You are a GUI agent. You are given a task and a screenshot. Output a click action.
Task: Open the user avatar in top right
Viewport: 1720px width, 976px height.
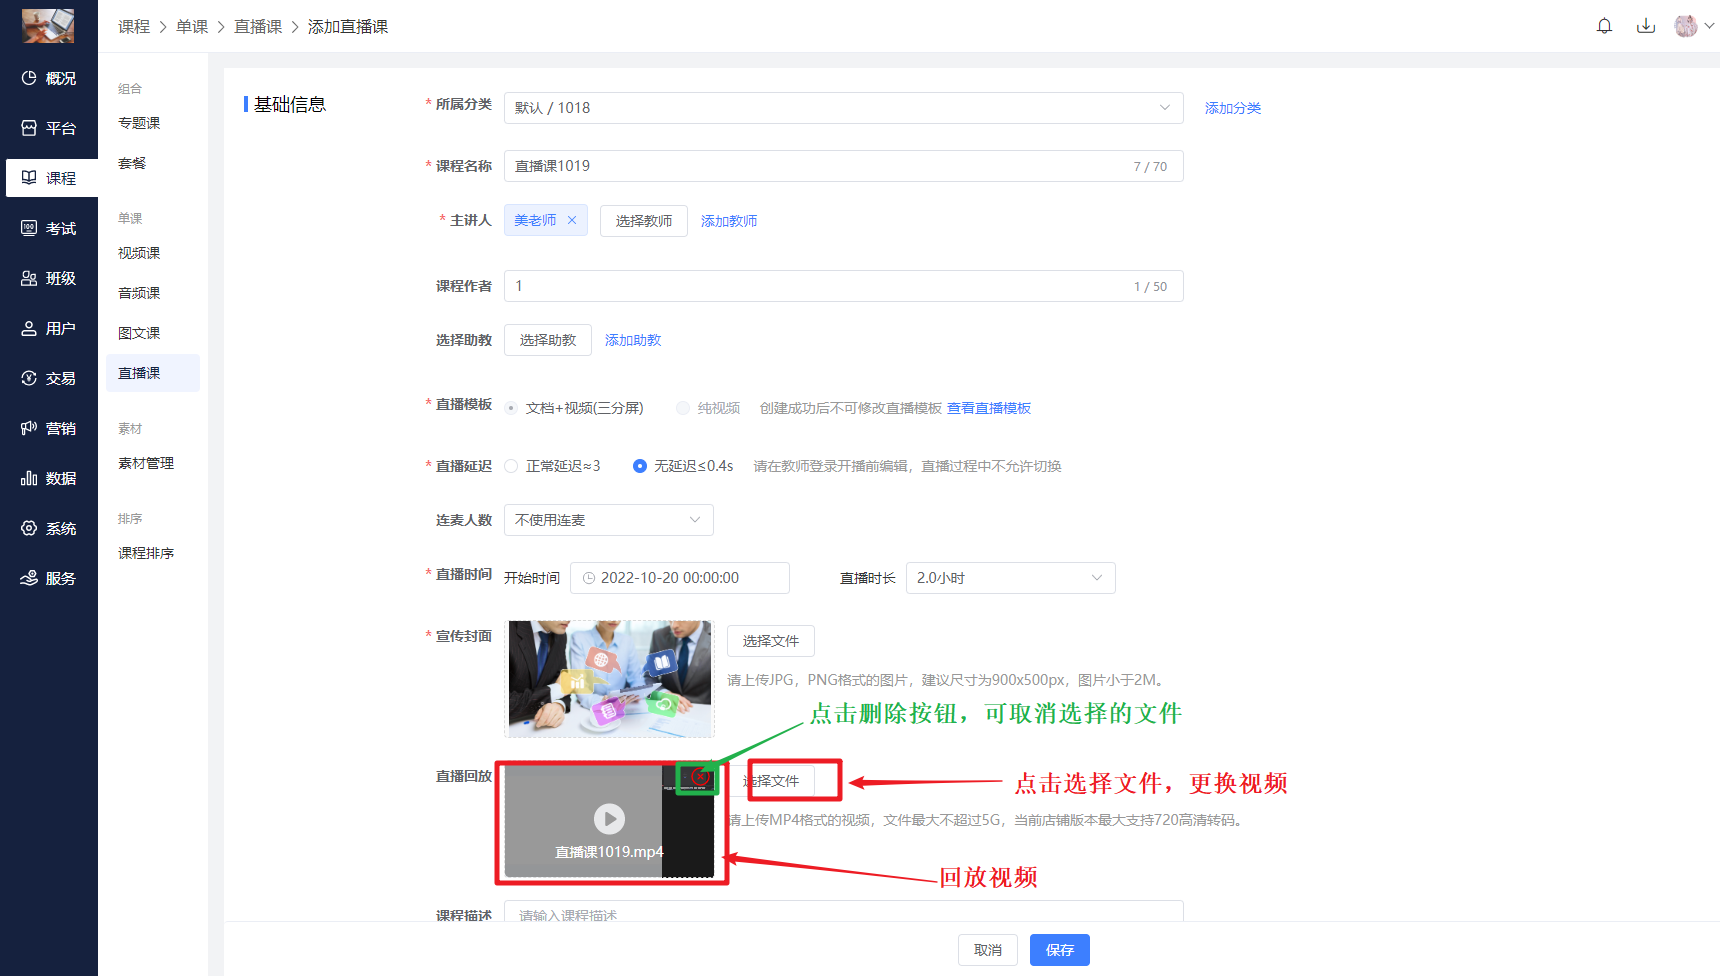pyautogui.click(x=1686, y=26)
